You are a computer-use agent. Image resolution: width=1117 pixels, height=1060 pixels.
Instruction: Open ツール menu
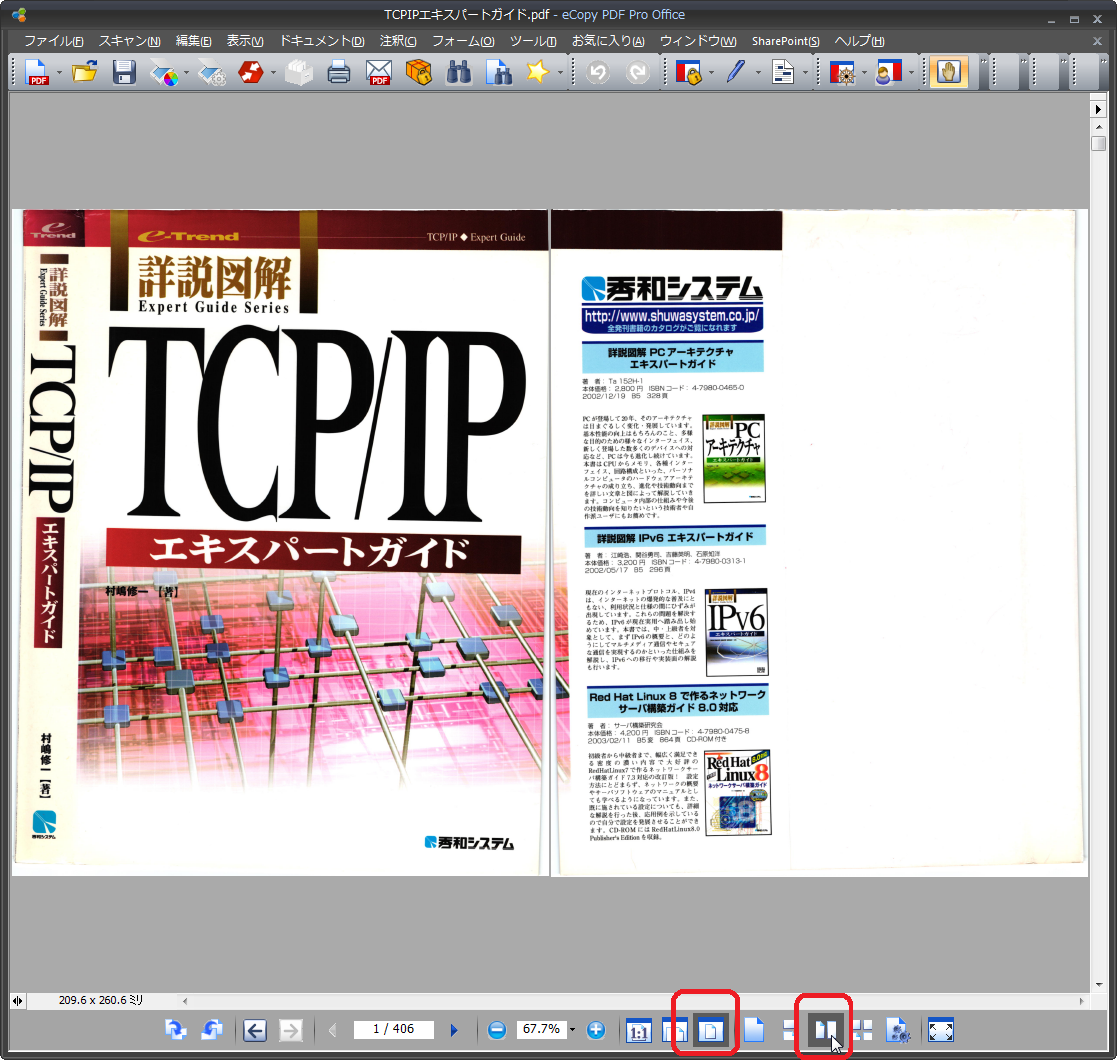click(x=533, y=41)
